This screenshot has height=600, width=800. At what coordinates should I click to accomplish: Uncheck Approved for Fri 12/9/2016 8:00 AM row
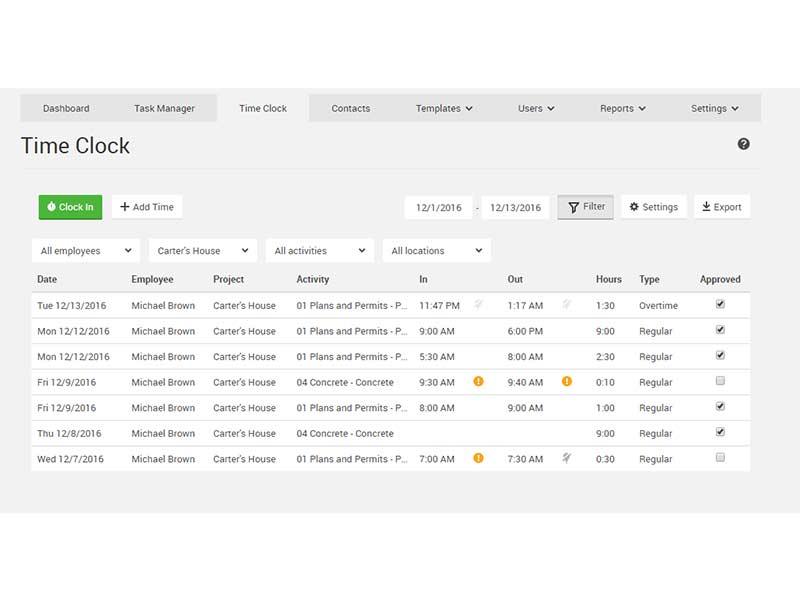click(720, 406)
